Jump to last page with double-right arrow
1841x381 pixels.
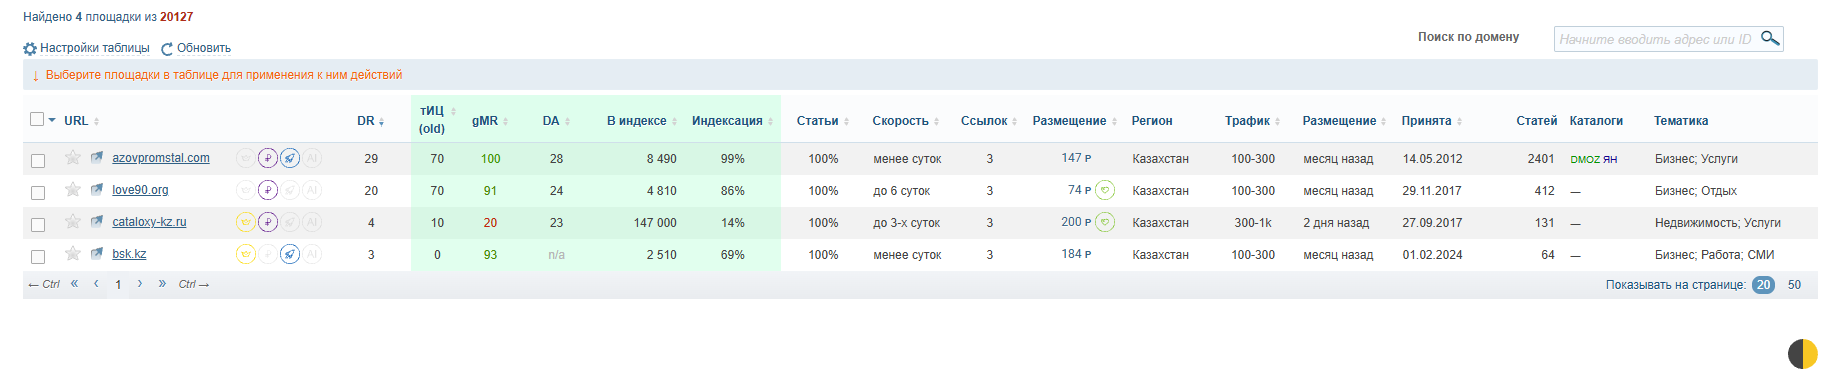pyautogui.click(x=162, y=284)
